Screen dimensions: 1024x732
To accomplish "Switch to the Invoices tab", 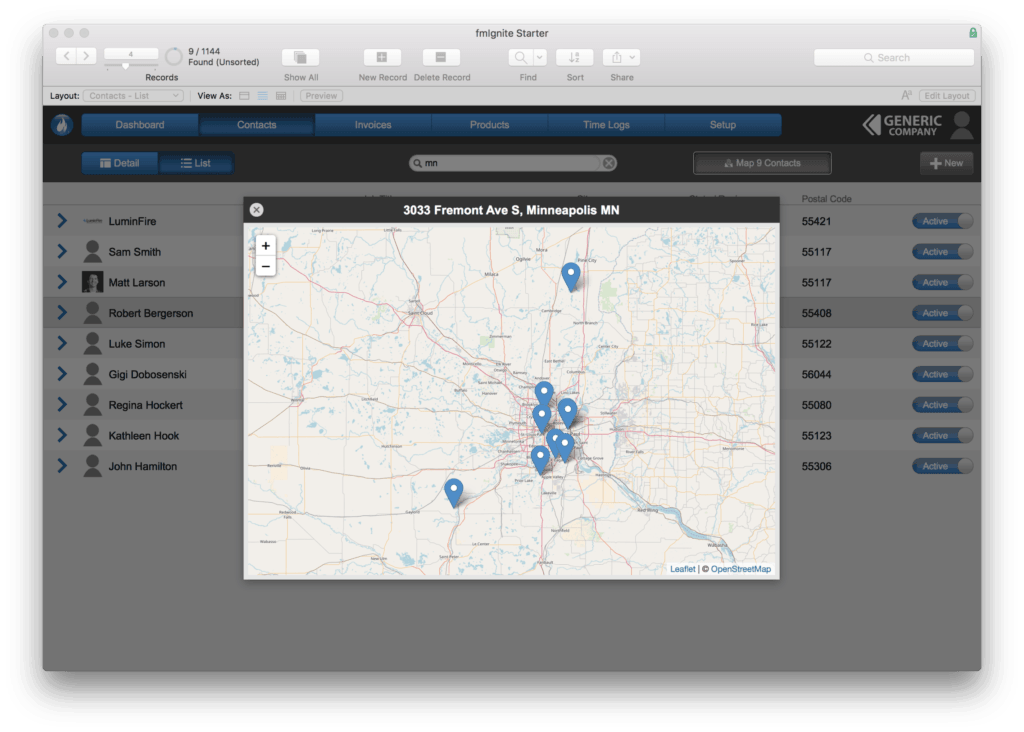I will tap(372, 125).
